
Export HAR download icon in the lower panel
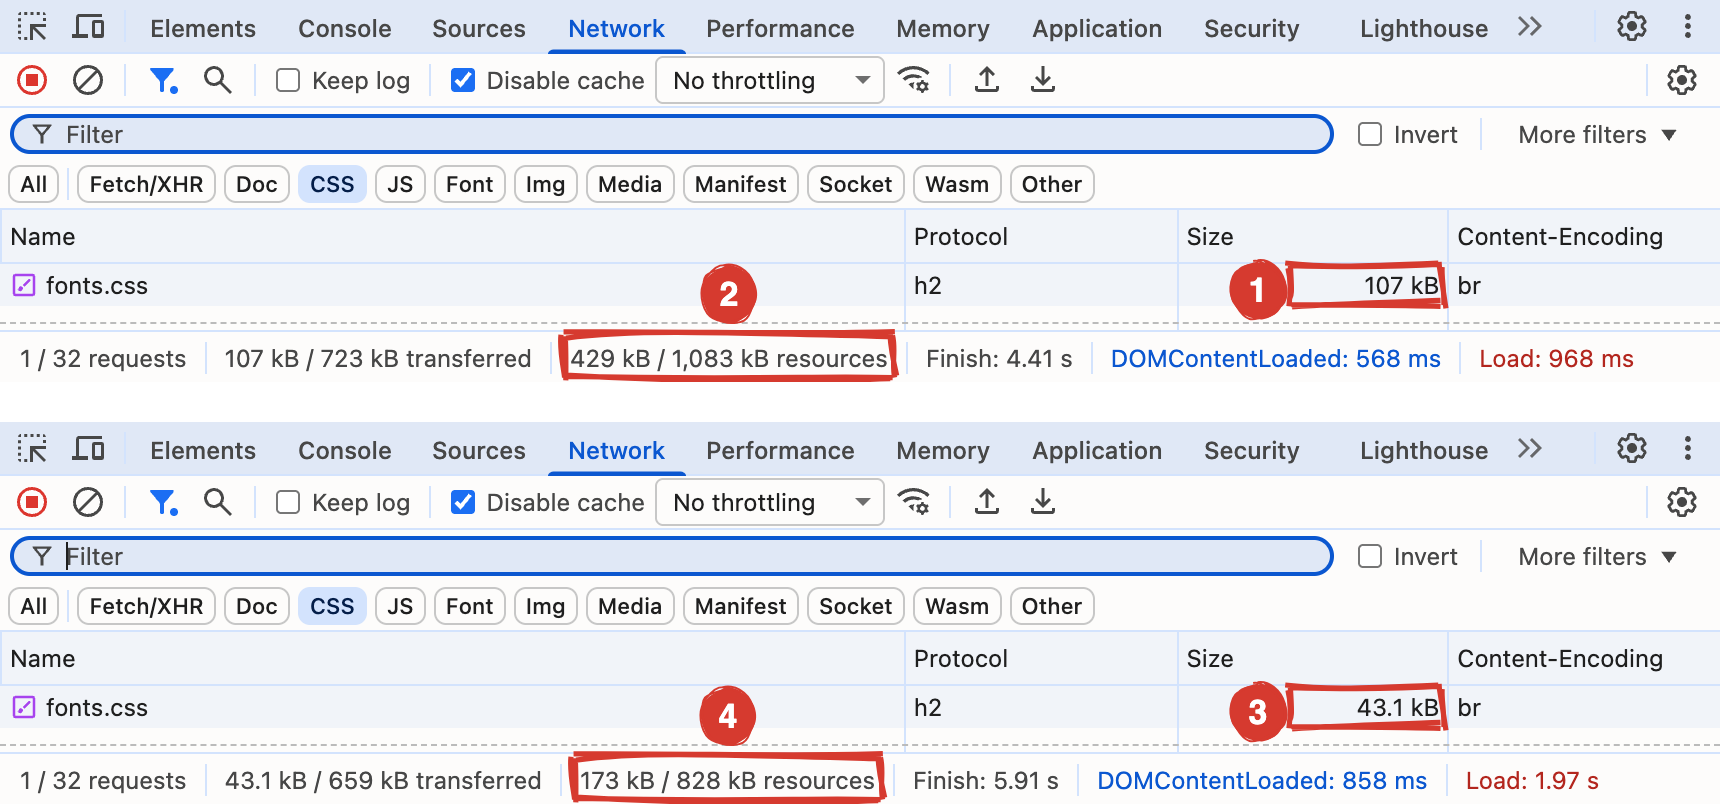tap(1043, 502)
